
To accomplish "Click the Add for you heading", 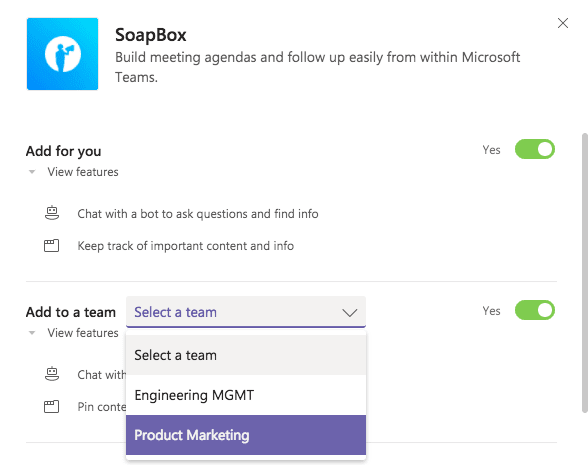I will pyautogui.click(x=63, y=151).
